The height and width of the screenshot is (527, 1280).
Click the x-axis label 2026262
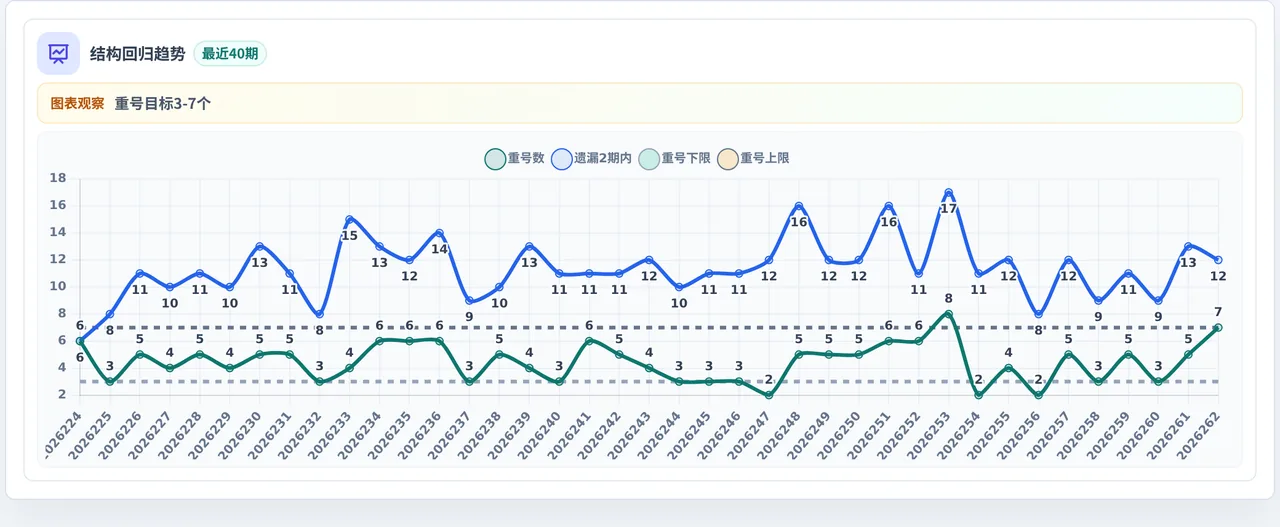tap(1200, 433)
